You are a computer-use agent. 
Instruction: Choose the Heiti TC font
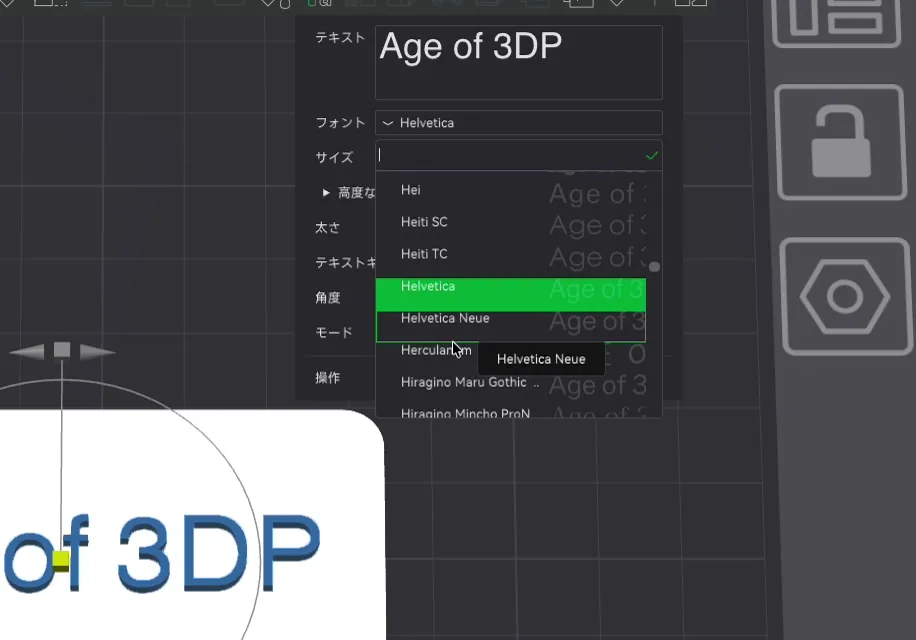tap(511, 255)
